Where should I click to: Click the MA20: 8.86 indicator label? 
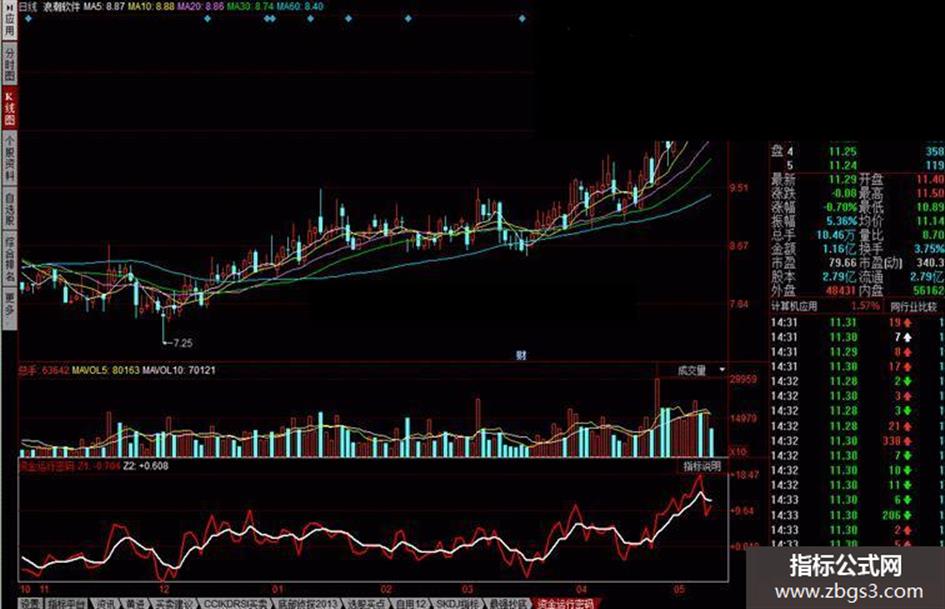[x=200, y=7]
